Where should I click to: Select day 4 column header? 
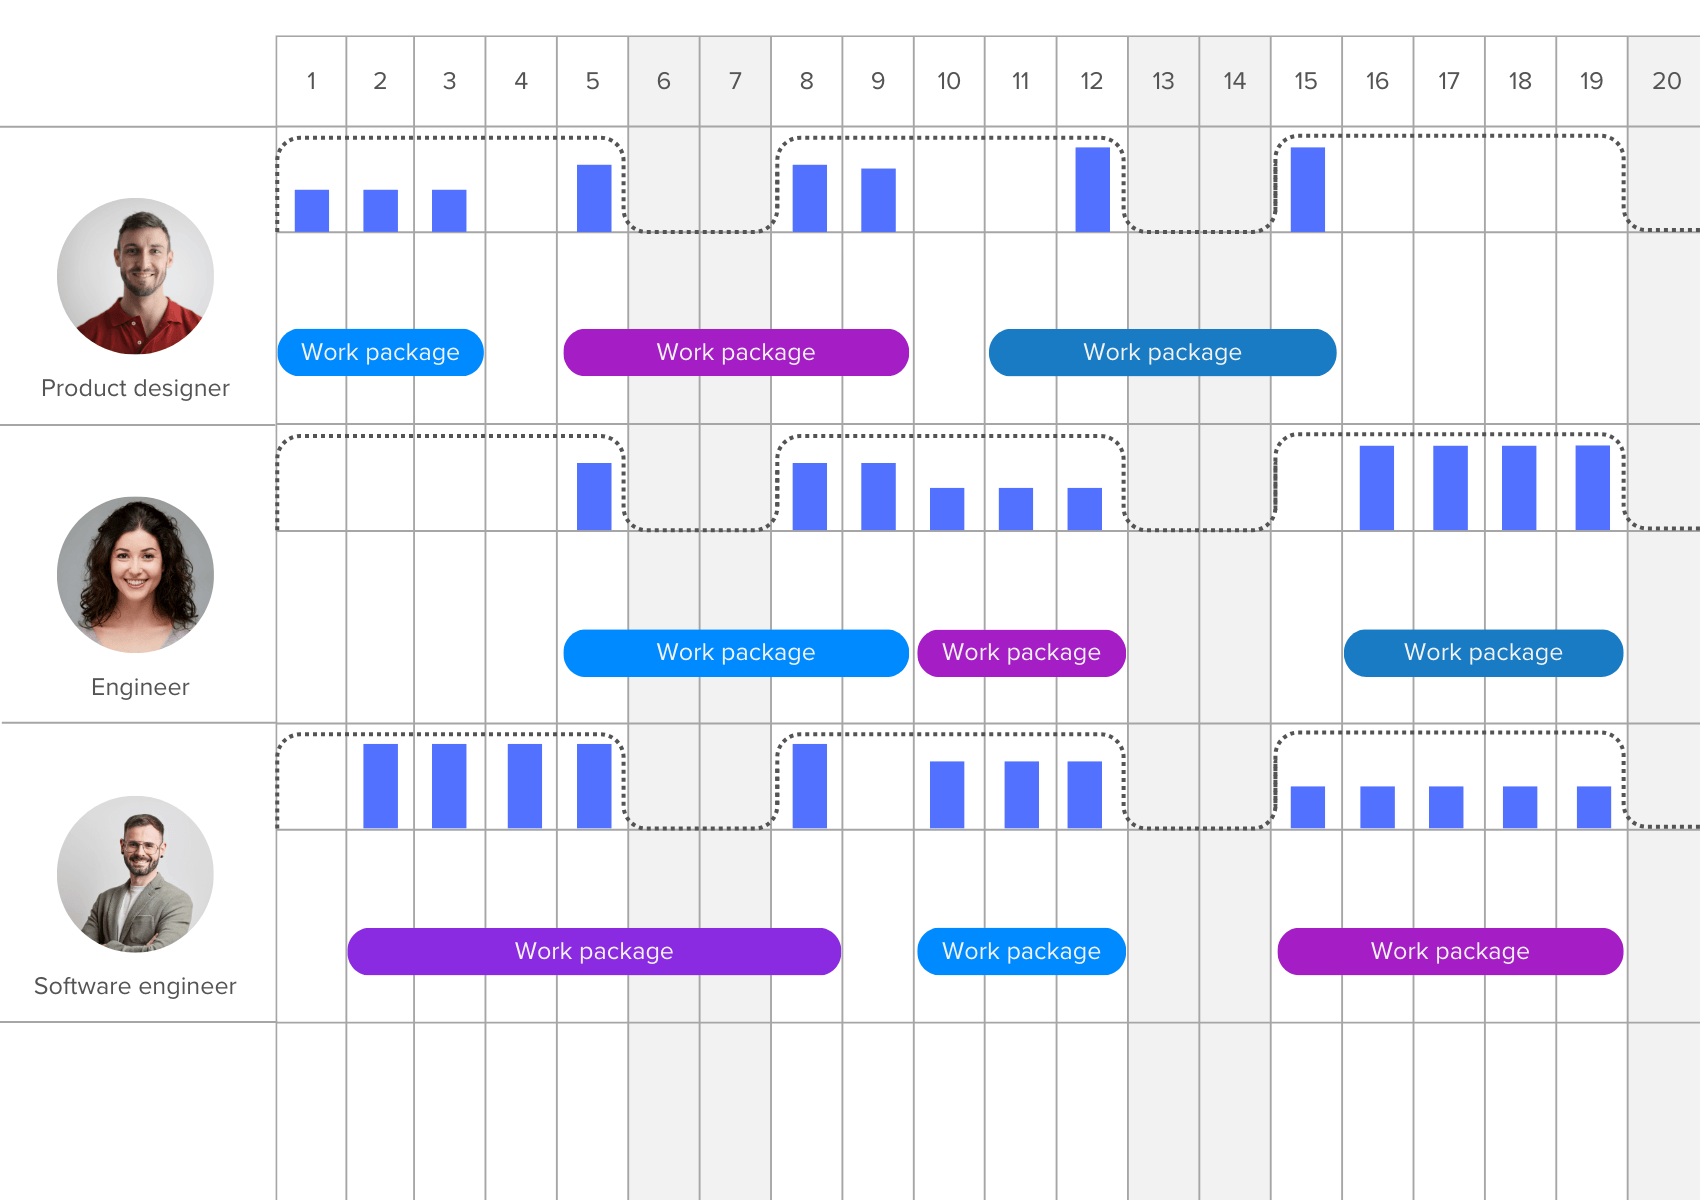click(521, 81)
